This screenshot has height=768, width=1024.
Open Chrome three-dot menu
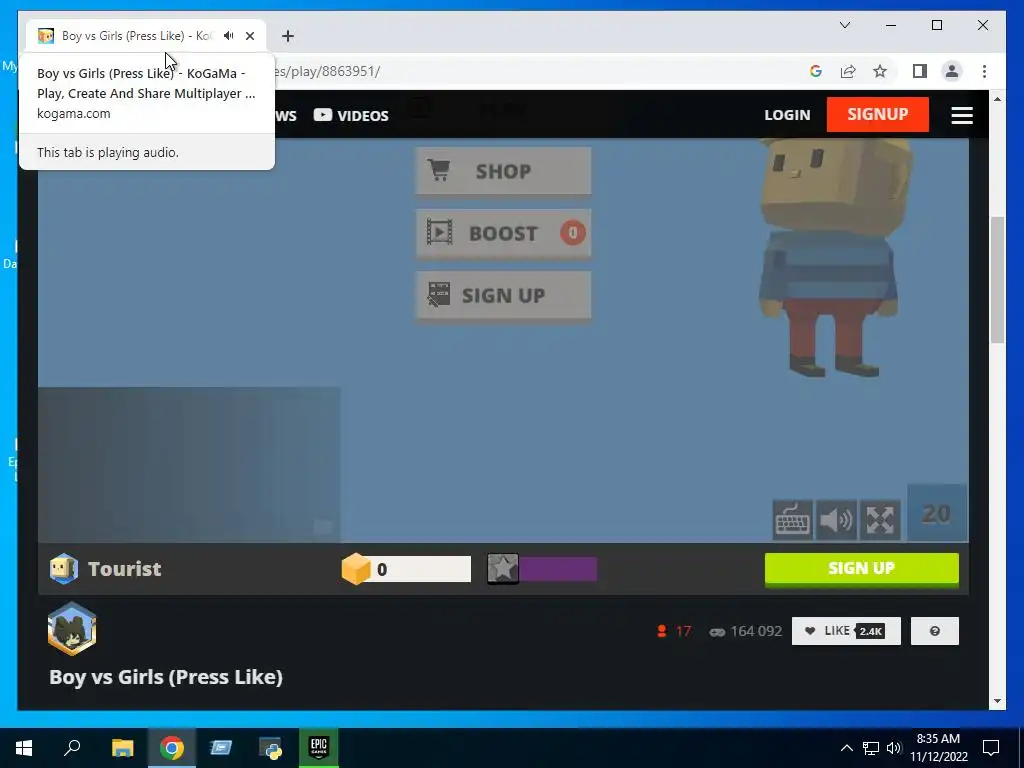pyautogui.click(x=984, y=71)
